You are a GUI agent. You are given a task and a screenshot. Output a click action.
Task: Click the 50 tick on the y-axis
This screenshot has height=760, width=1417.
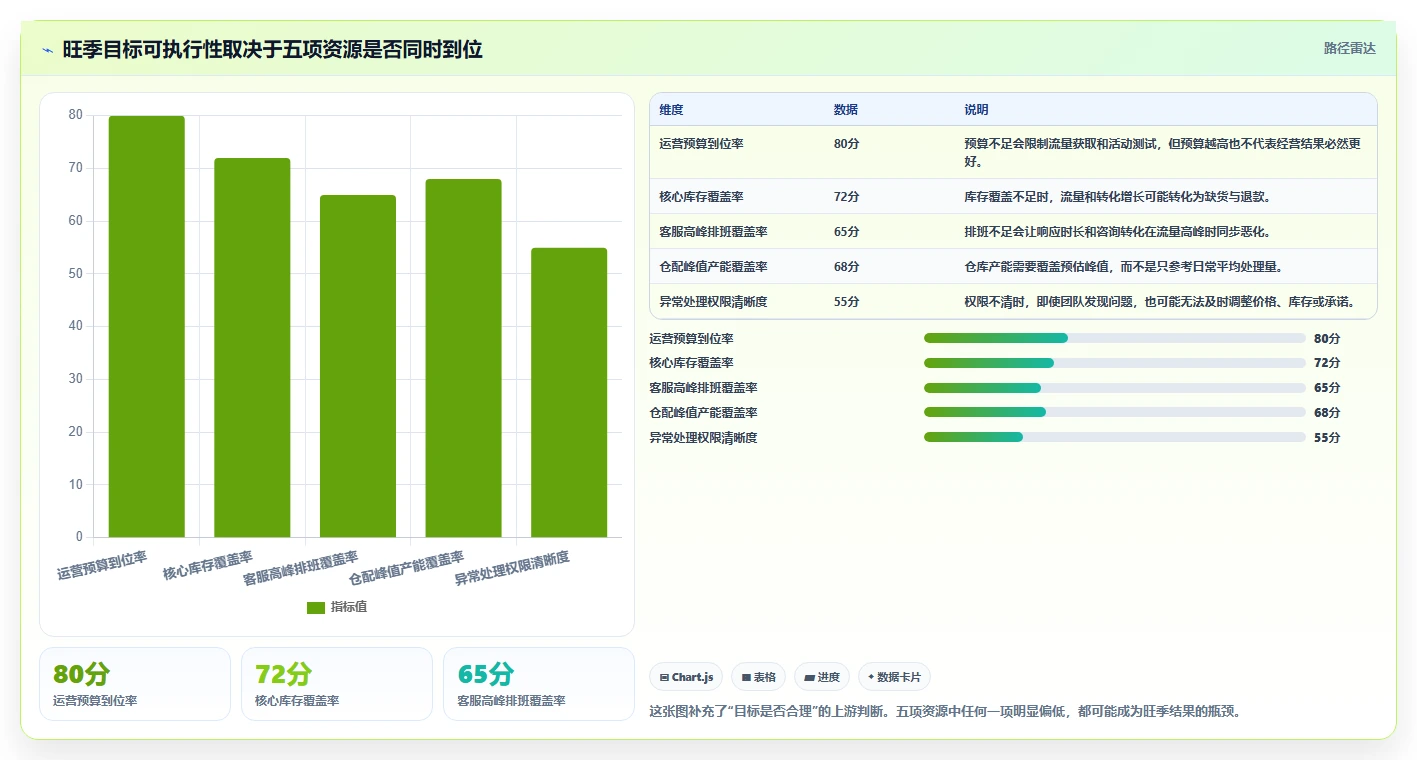76,273
